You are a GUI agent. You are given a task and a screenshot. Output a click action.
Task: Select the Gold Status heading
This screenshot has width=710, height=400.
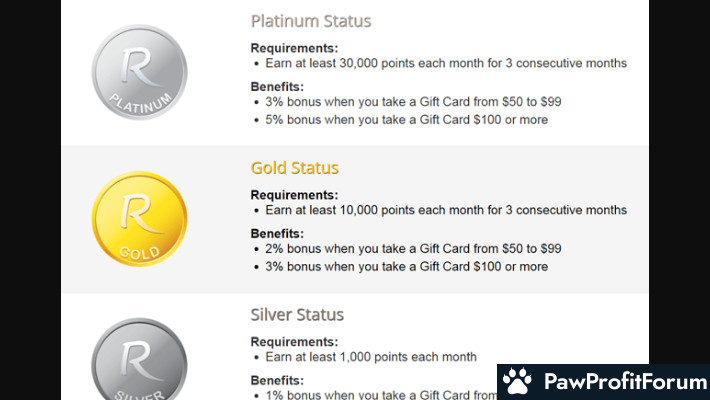295,168
